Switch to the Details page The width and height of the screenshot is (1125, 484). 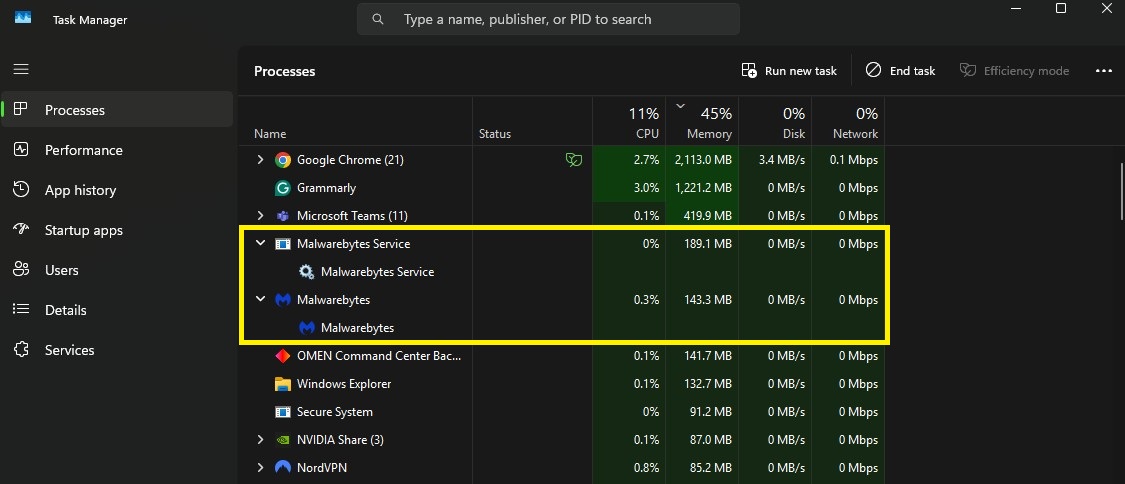coord(117,310)
